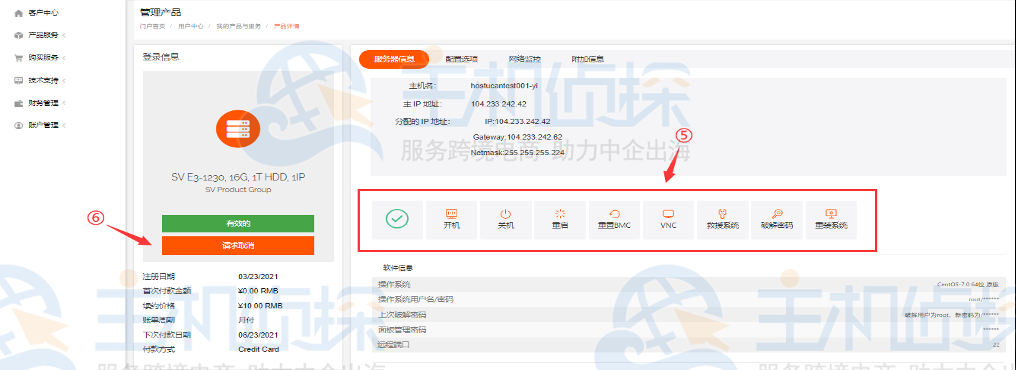Screen dimensions: 1016x370
Task: Click the hostname hostucantest001-yl
Action: click(x=504, y=86)
